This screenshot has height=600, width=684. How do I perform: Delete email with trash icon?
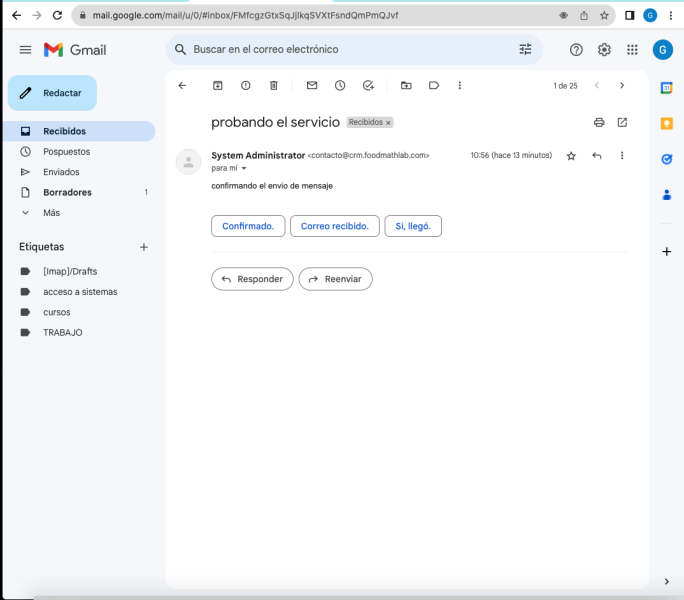pyautogui.click(x=274, y=86)
